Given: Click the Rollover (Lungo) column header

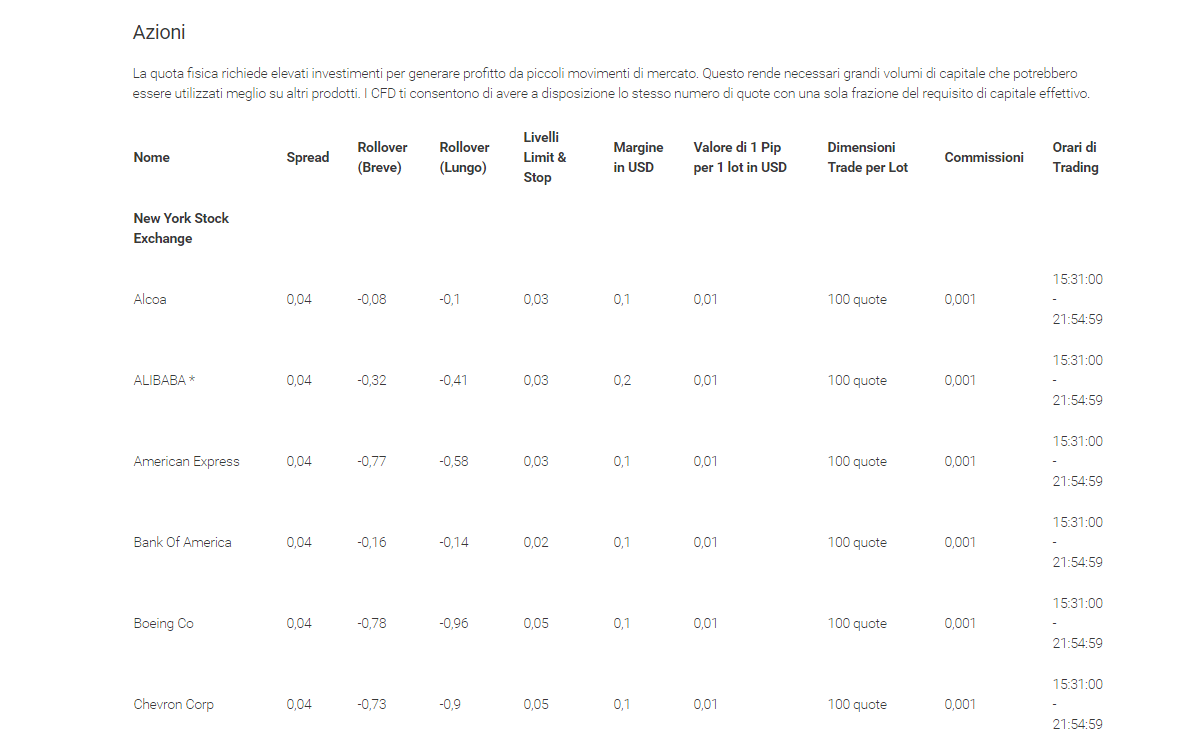Looking at the screenshot, I should [x=464, y=157].
